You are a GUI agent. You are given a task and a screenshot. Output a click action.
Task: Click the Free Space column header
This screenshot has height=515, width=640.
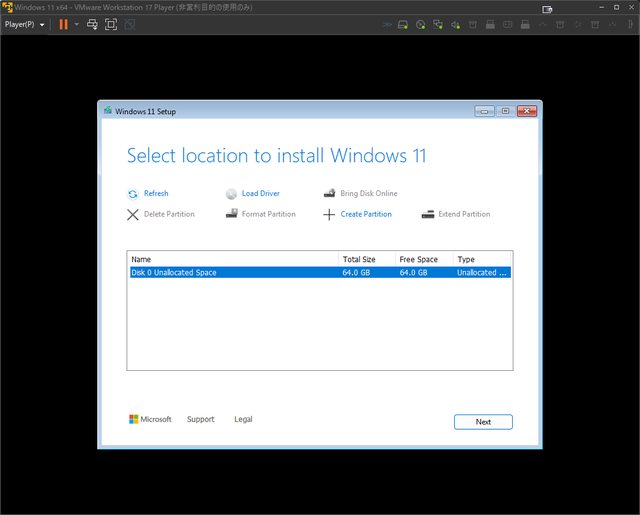(423, 259)
